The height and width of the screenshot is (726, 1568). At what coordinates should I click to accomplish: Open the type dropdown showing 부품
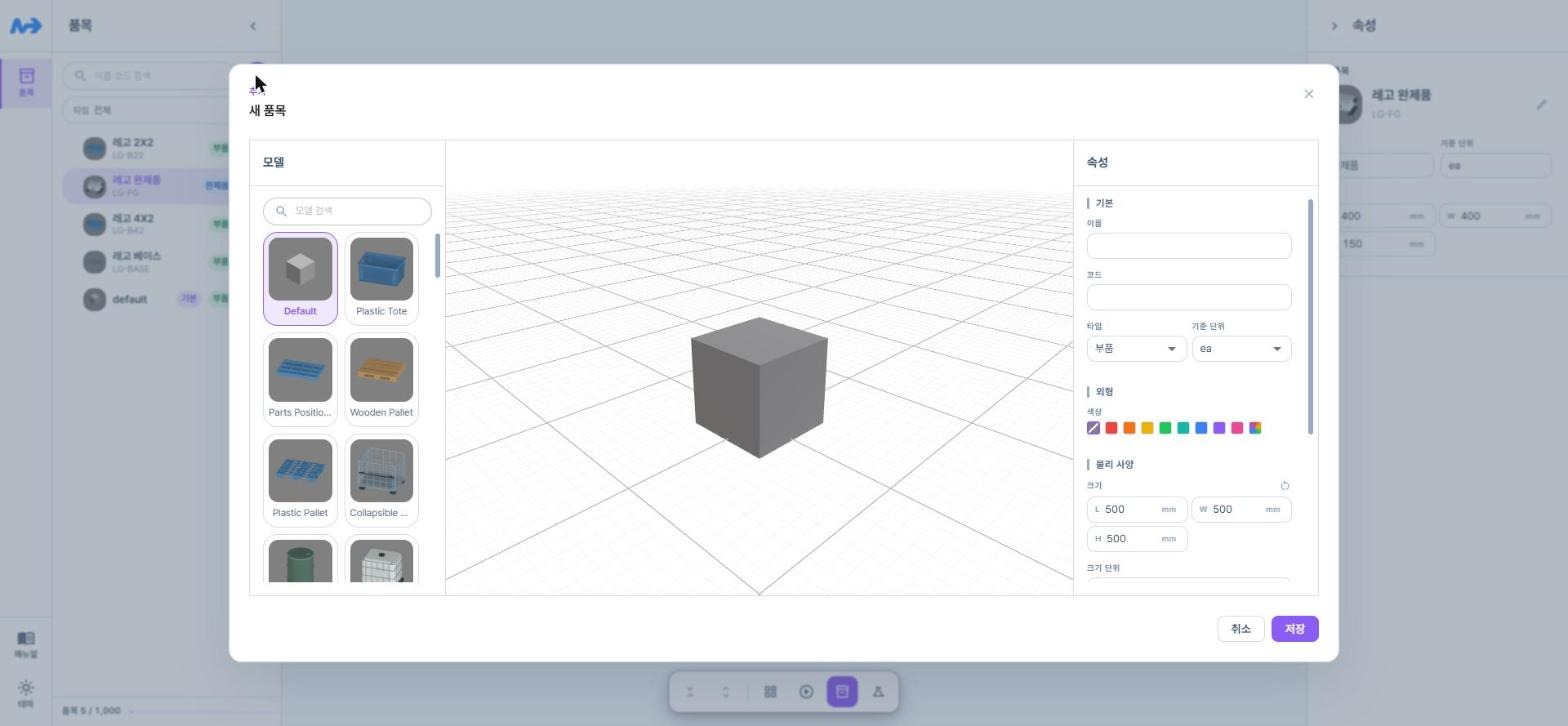(x=1136, y=349)
